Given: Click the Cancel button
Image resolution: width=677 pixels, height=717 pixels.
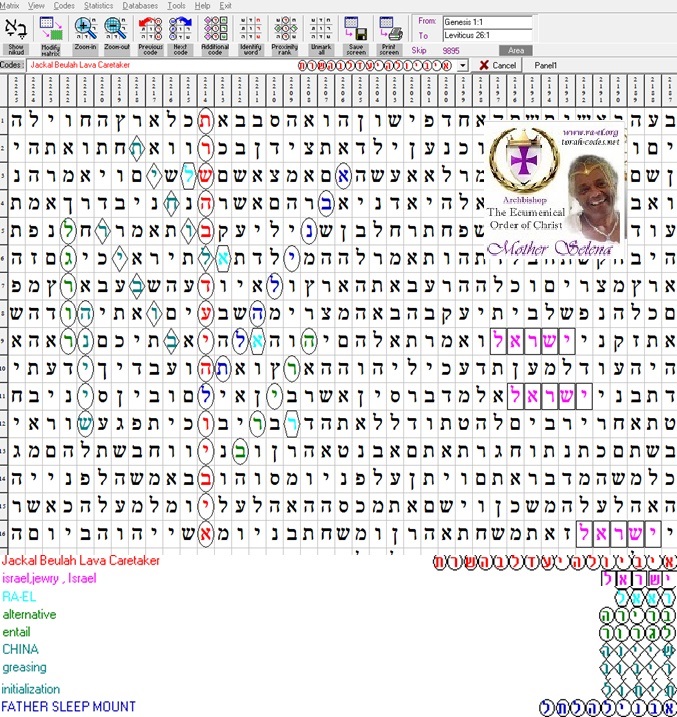Looking at the screenshot, I should pyautogui.click(x=497, y=65).
